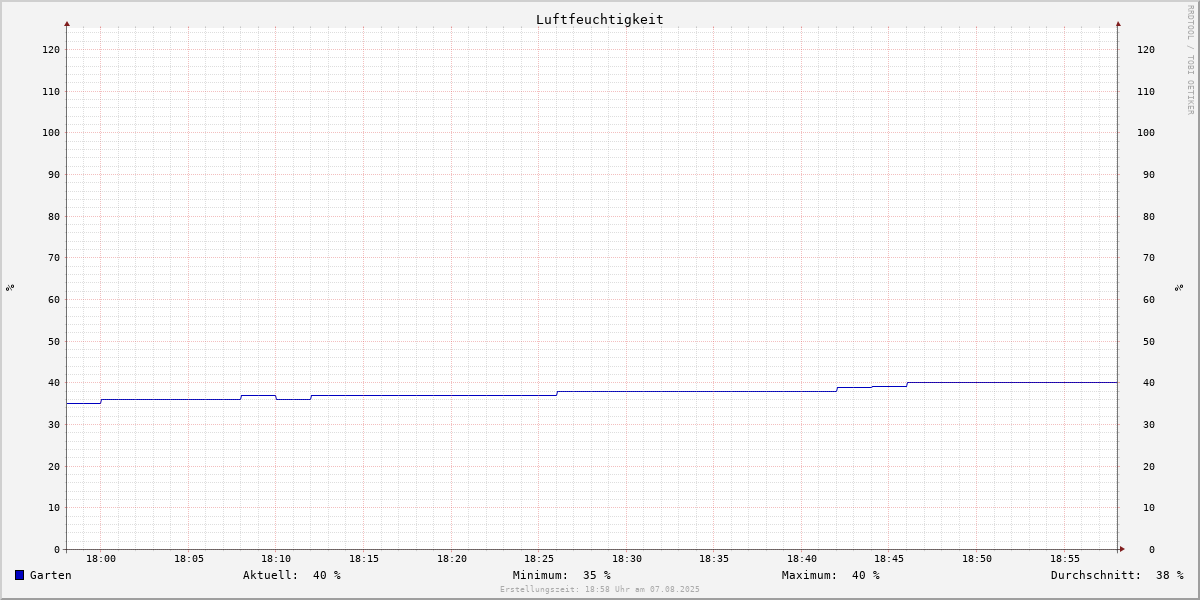Click the 18:05 time axis label
1200x600 pixels.
click(x=189, y=558)
